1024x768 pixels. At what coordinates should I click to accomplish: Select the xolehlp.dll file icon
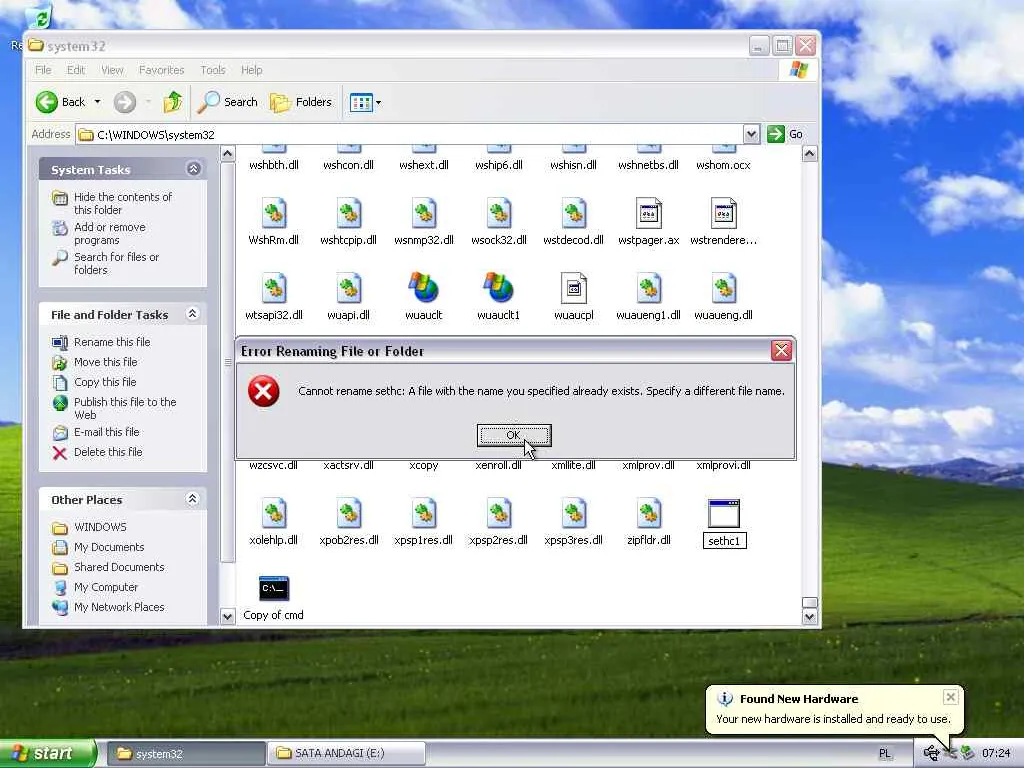tap(274, 513)
